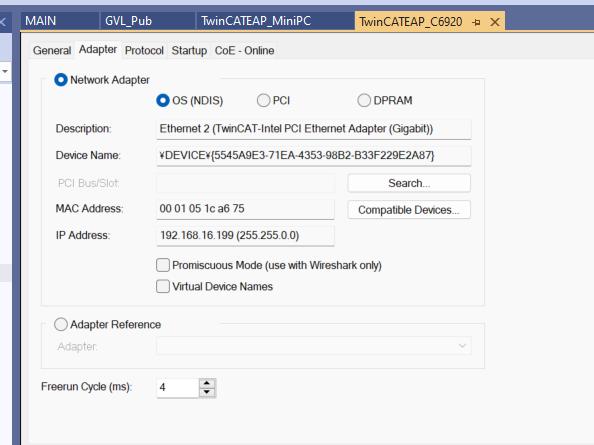Enable Promiscuous Mode checkbox
Image resolution: width=594 pixels, height=445 pixels.
[163, 265]
